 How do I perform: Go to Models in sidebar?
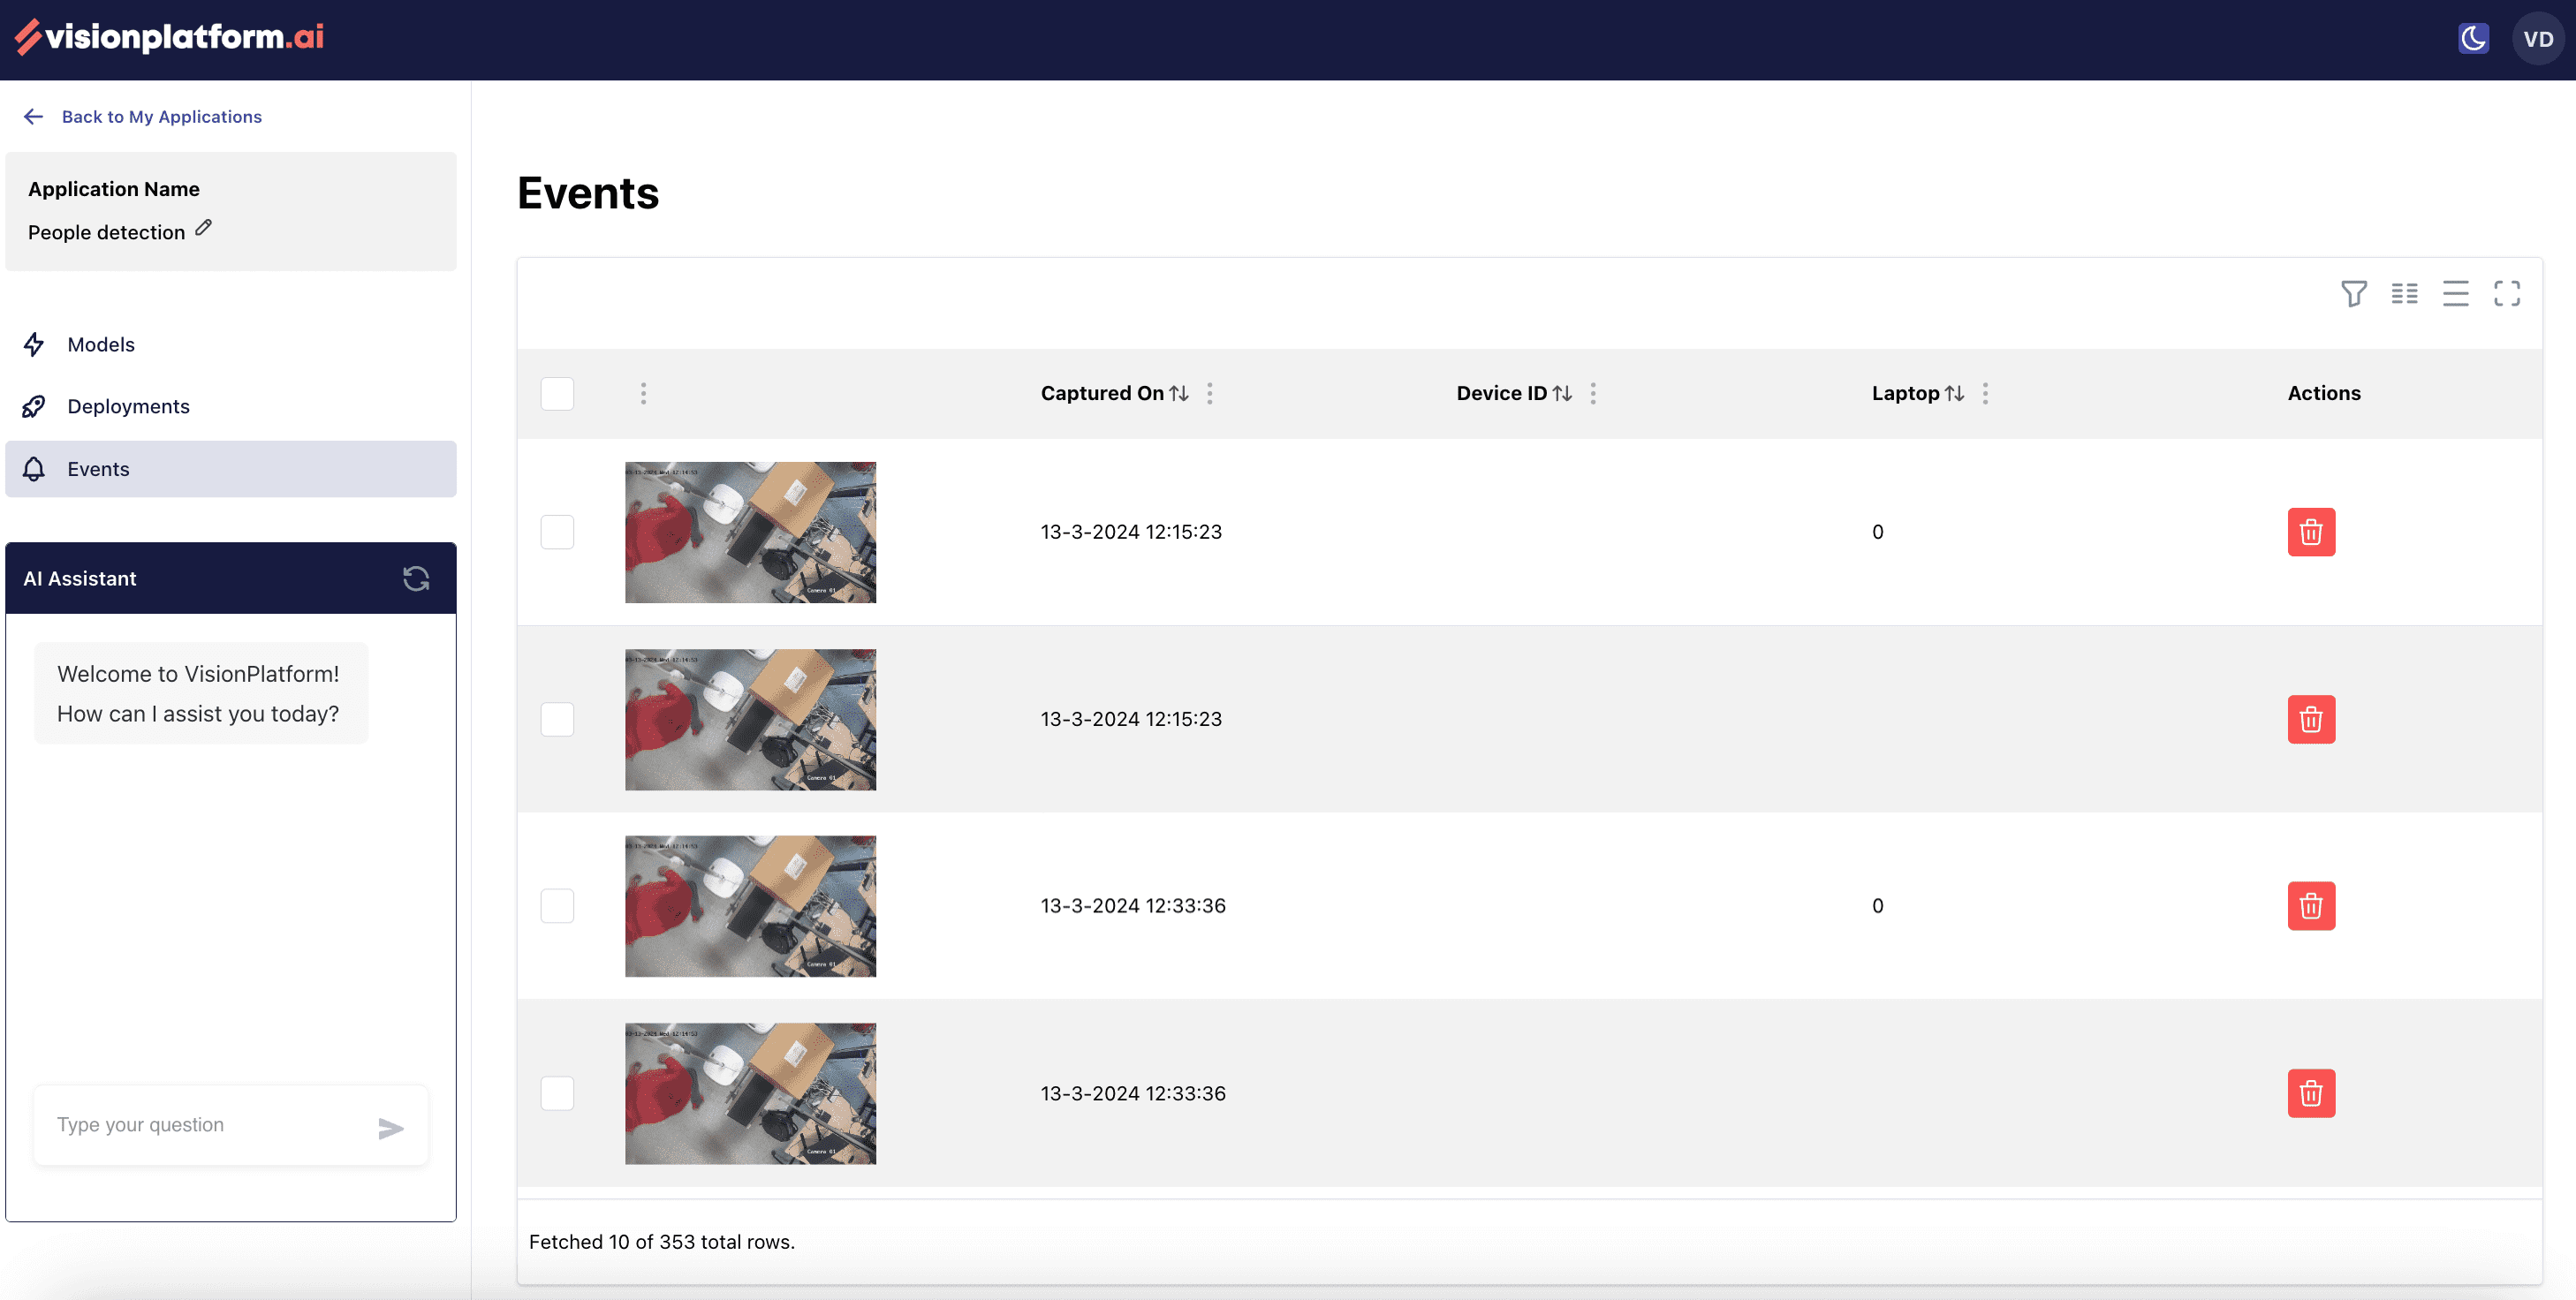pyautogui.click(x=101, y=344)
